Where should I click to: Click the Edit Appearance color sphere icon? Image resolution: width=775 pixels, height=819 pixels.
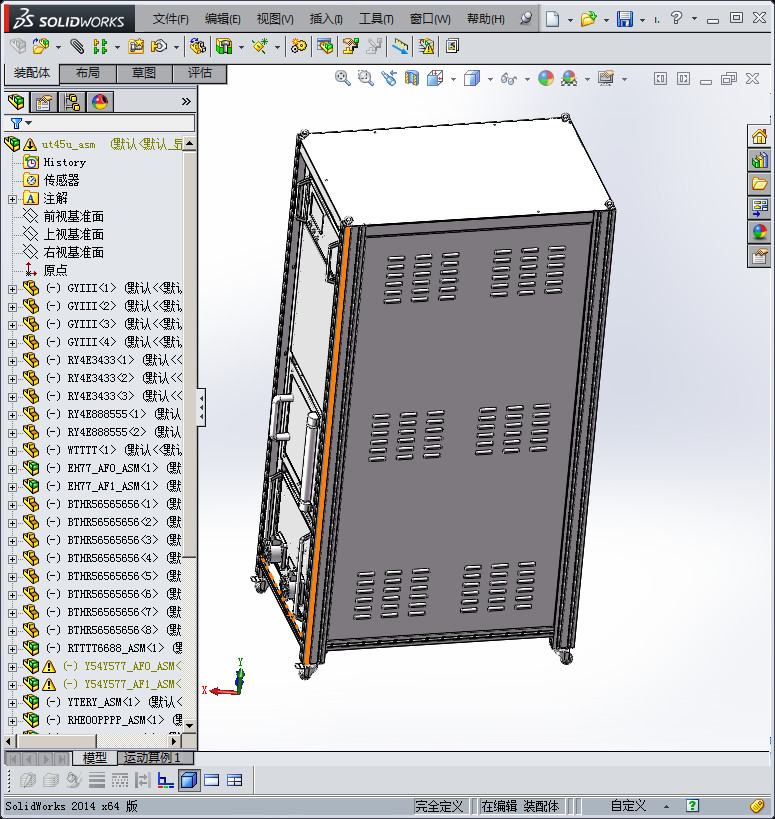coord(546,78)
